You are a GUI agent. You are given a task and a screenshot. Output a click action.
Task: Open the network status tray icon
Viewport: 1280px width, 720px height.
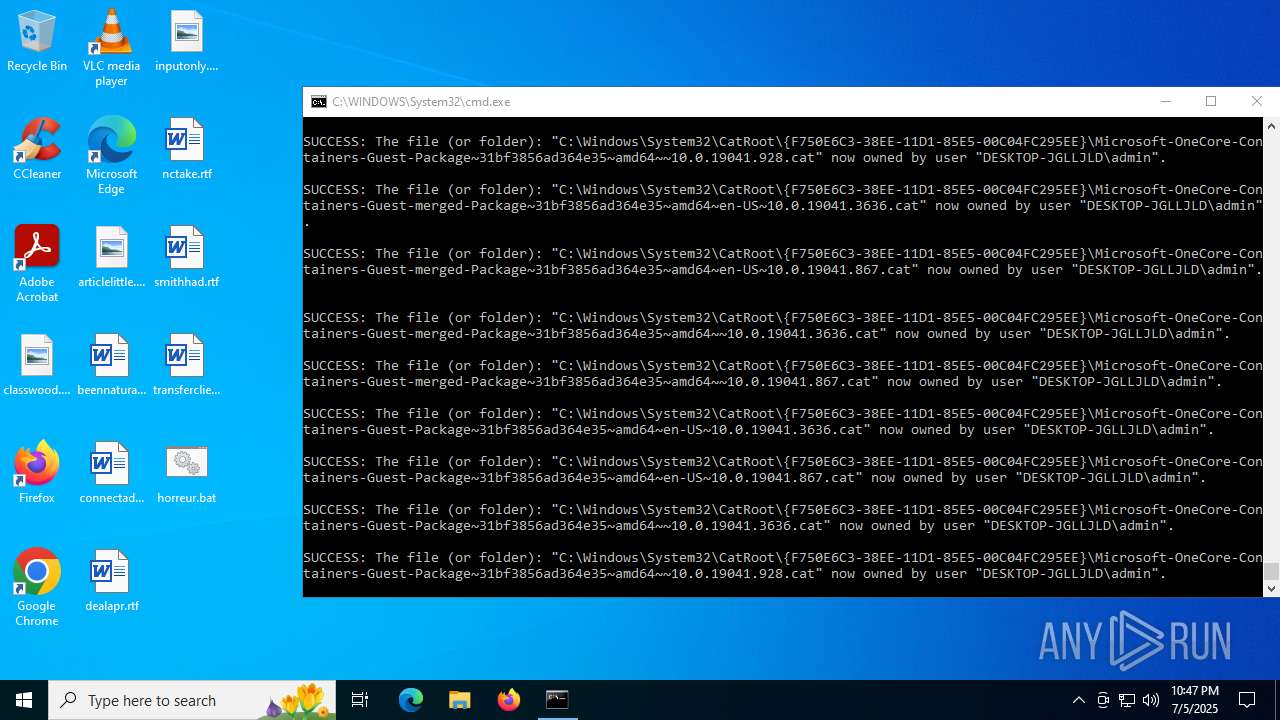pyautogui.click(x=1127, y=700)
